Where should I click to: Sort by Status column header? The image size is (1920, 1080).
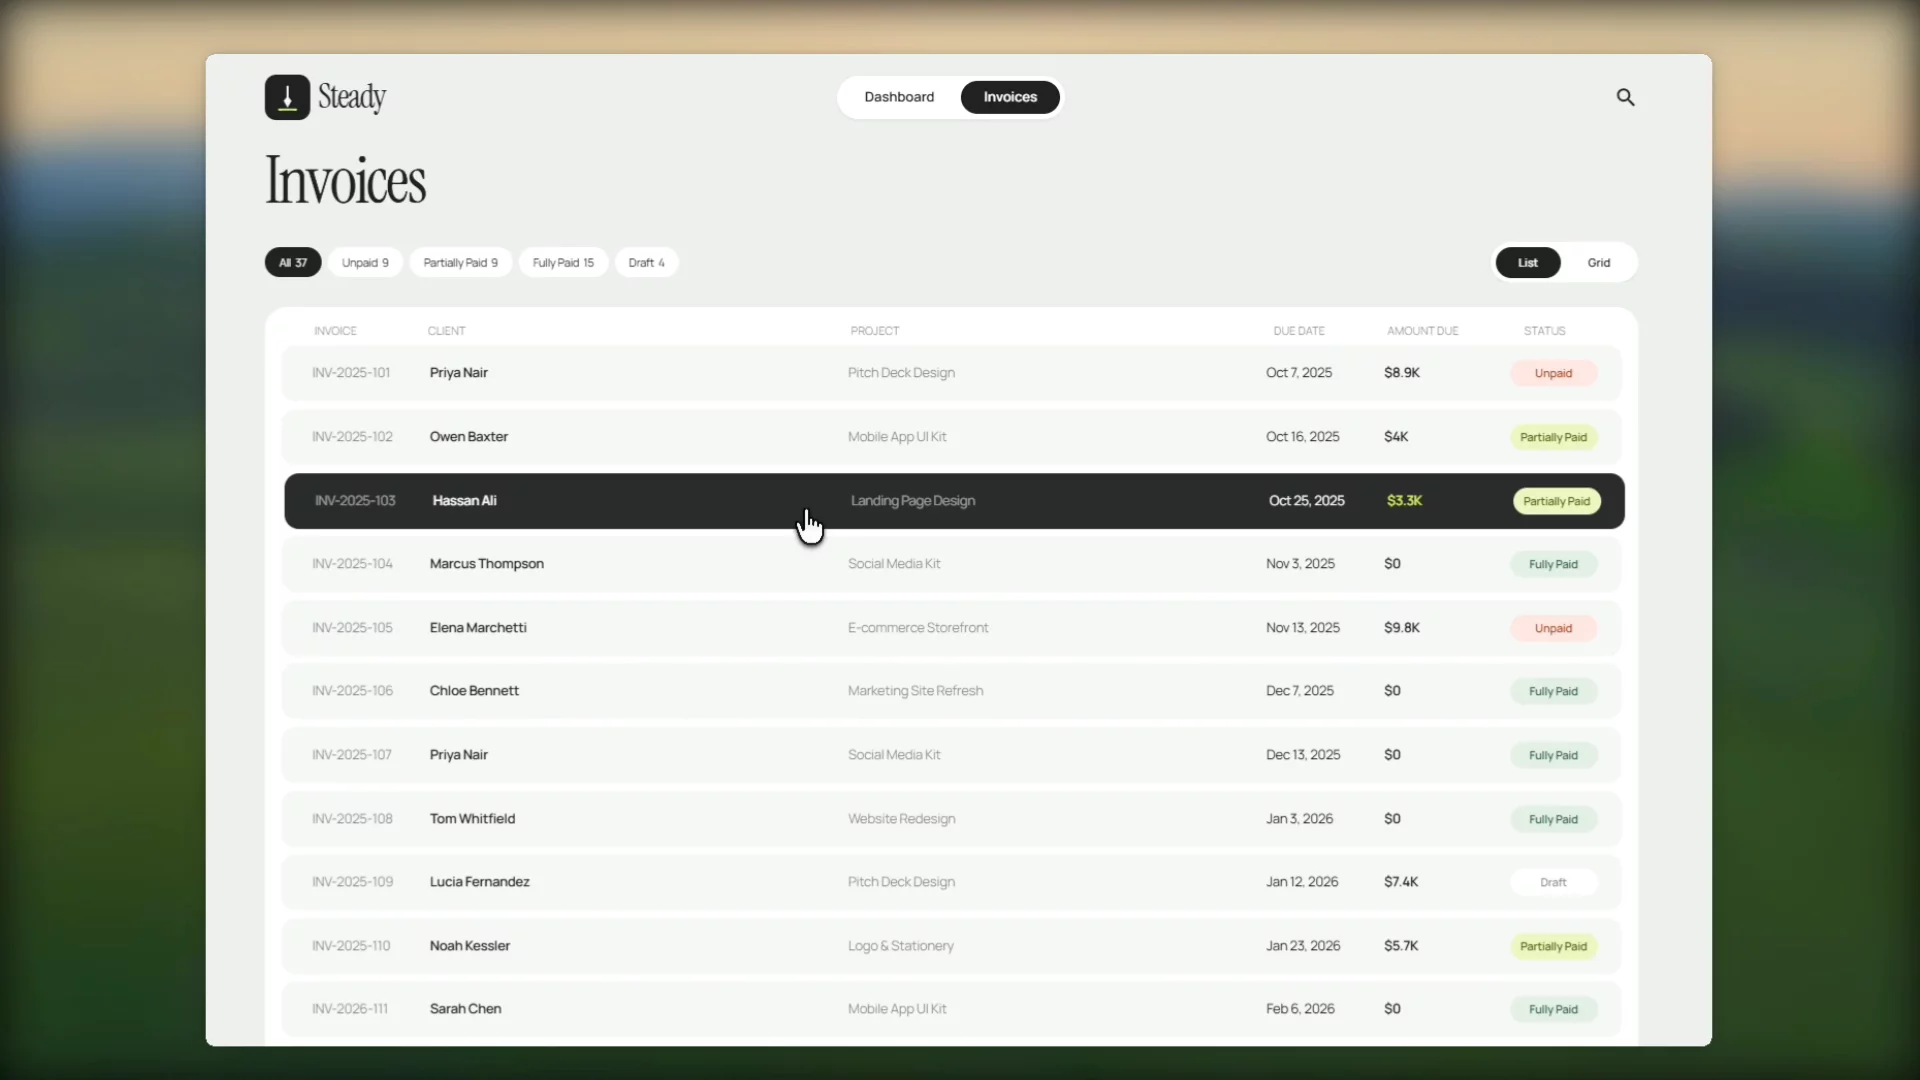tap(1544, 331)
